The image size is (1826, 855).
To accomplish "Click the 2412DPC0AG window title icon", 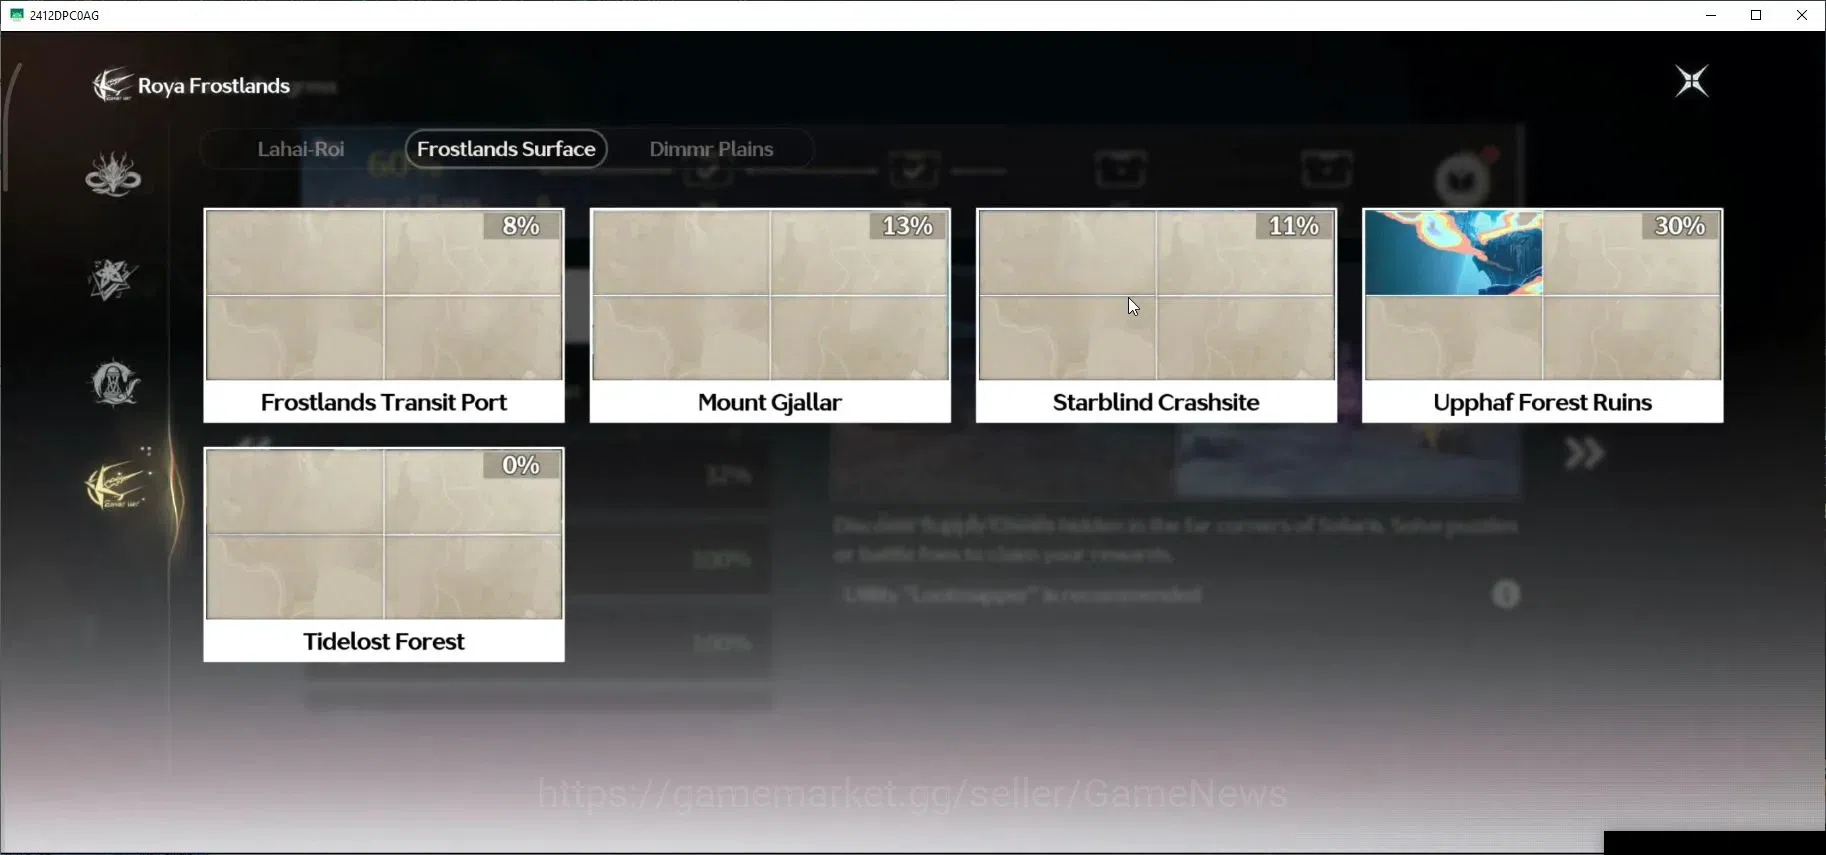I will click(x=17, y=15).
